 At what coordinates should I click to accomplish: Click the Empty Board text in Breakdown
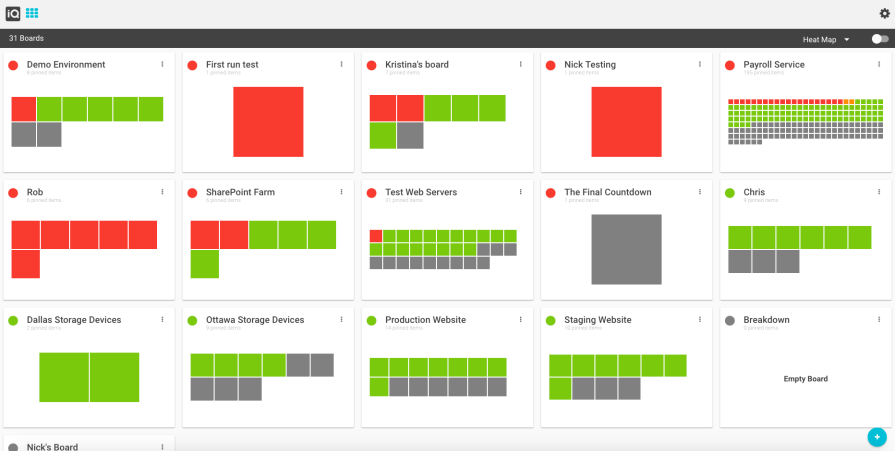(x=805, y=378)
